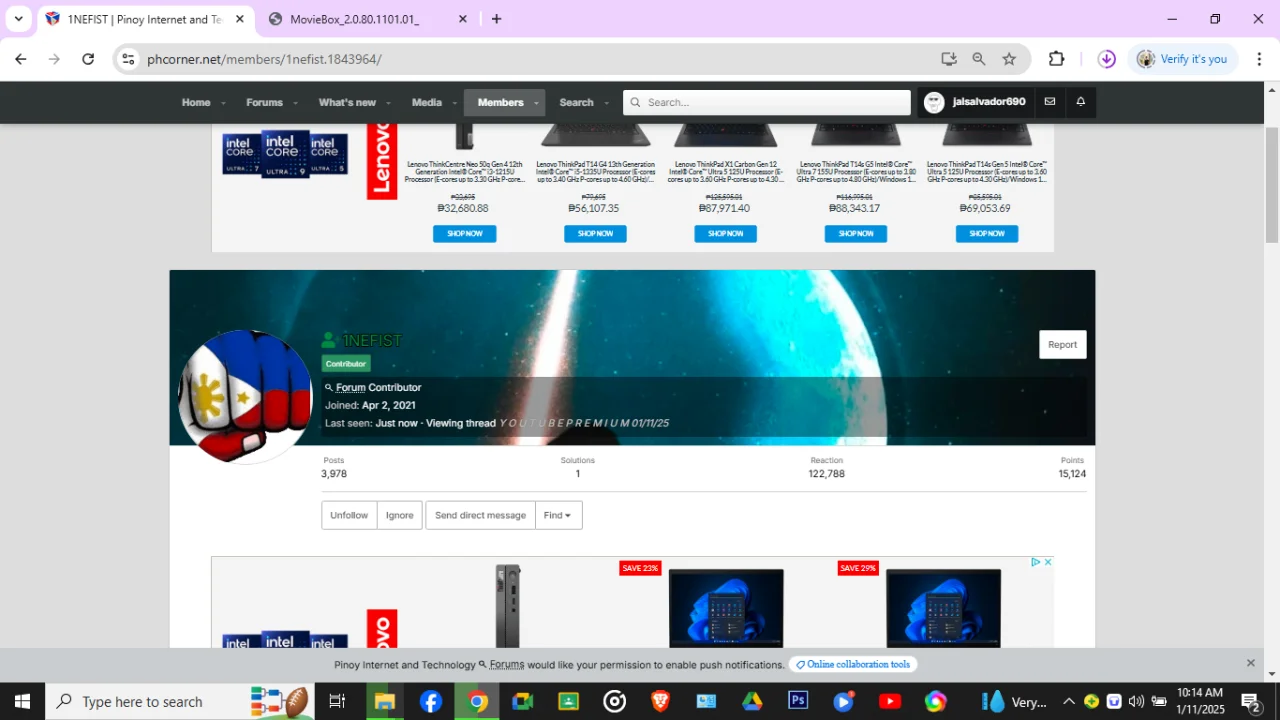The height and width of the screenshot is (720, 1280).
Task: Open the alerts bell icon
Action: (x=1080, y=102)
